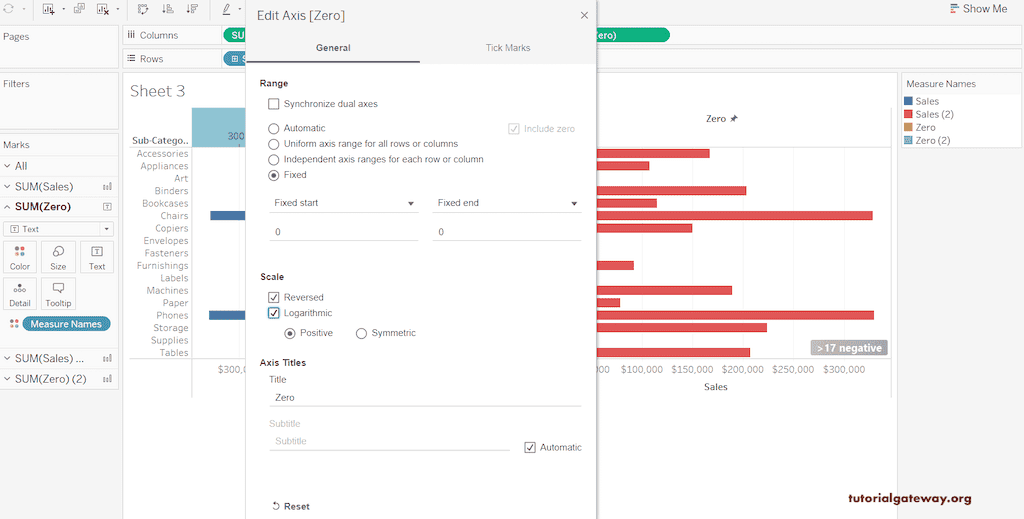Viewport: 1024px width, 519px height.
Task: Click the axis Title input field
Action: point(425,397)
